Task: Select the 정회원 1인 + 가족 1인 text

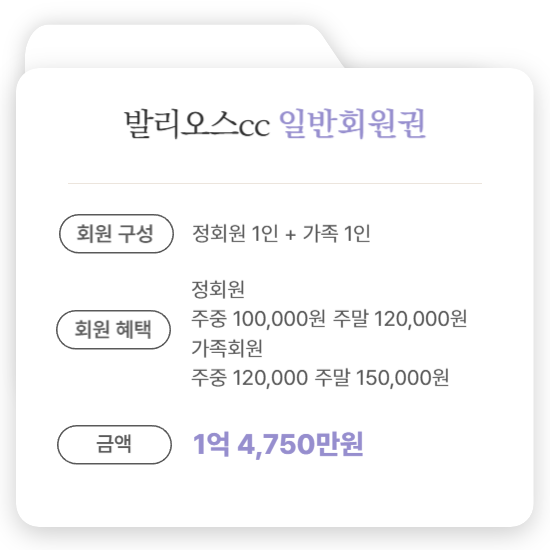Action: point(281,233)
